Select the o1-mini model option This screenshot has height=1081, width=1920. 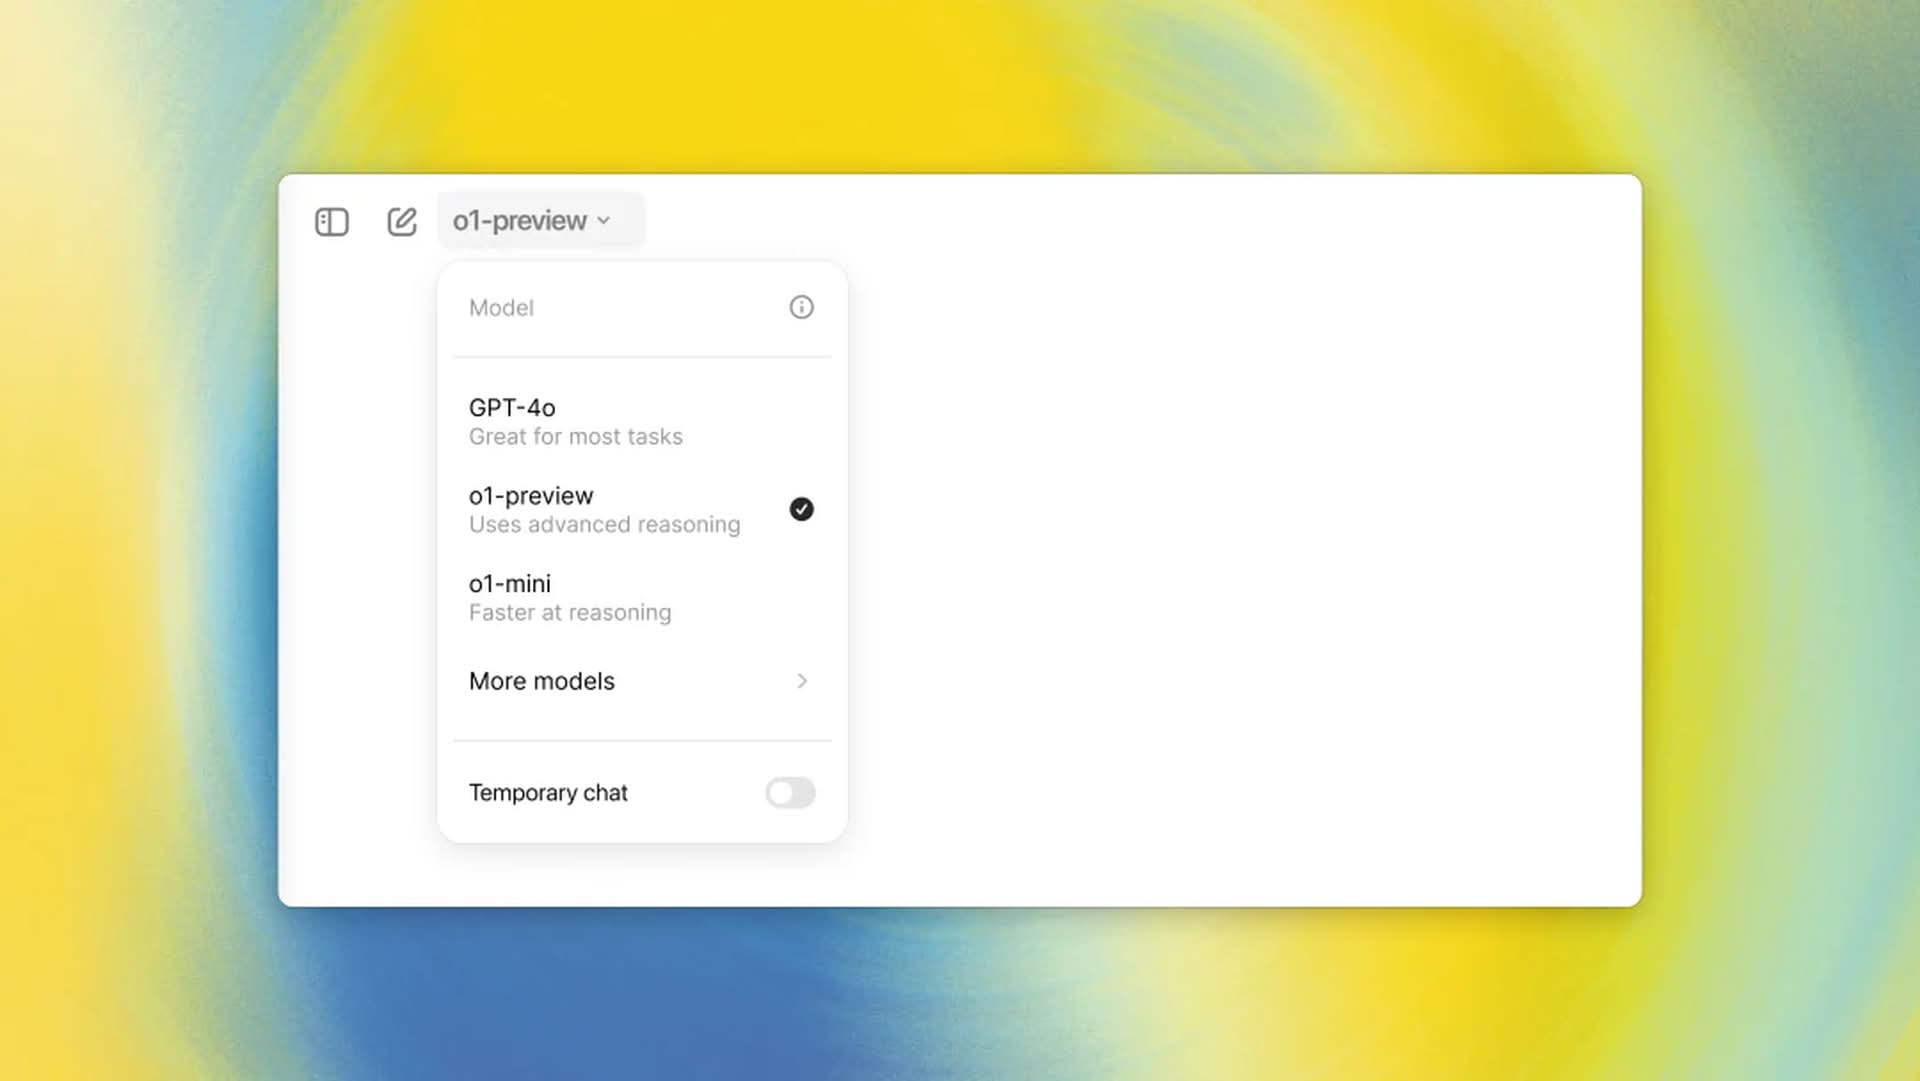tap(640, 596)
